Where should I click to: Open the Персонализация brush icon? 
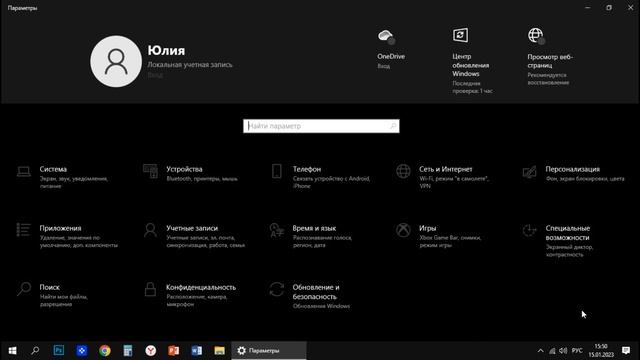[529, 172]
